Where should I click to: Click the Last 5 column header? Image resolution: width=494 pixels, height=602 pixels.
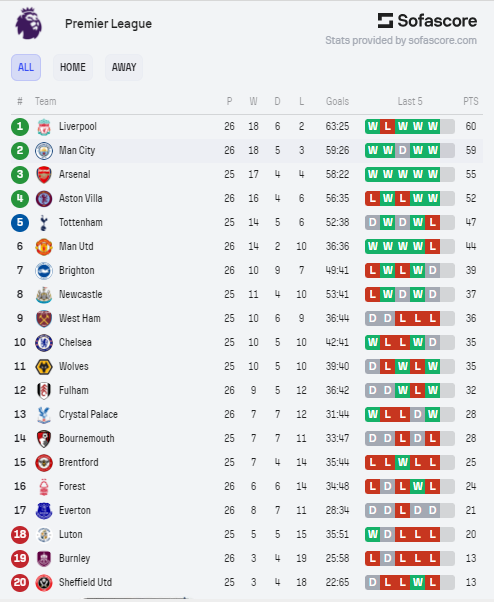pyautogui.click(x=410, y=101)
